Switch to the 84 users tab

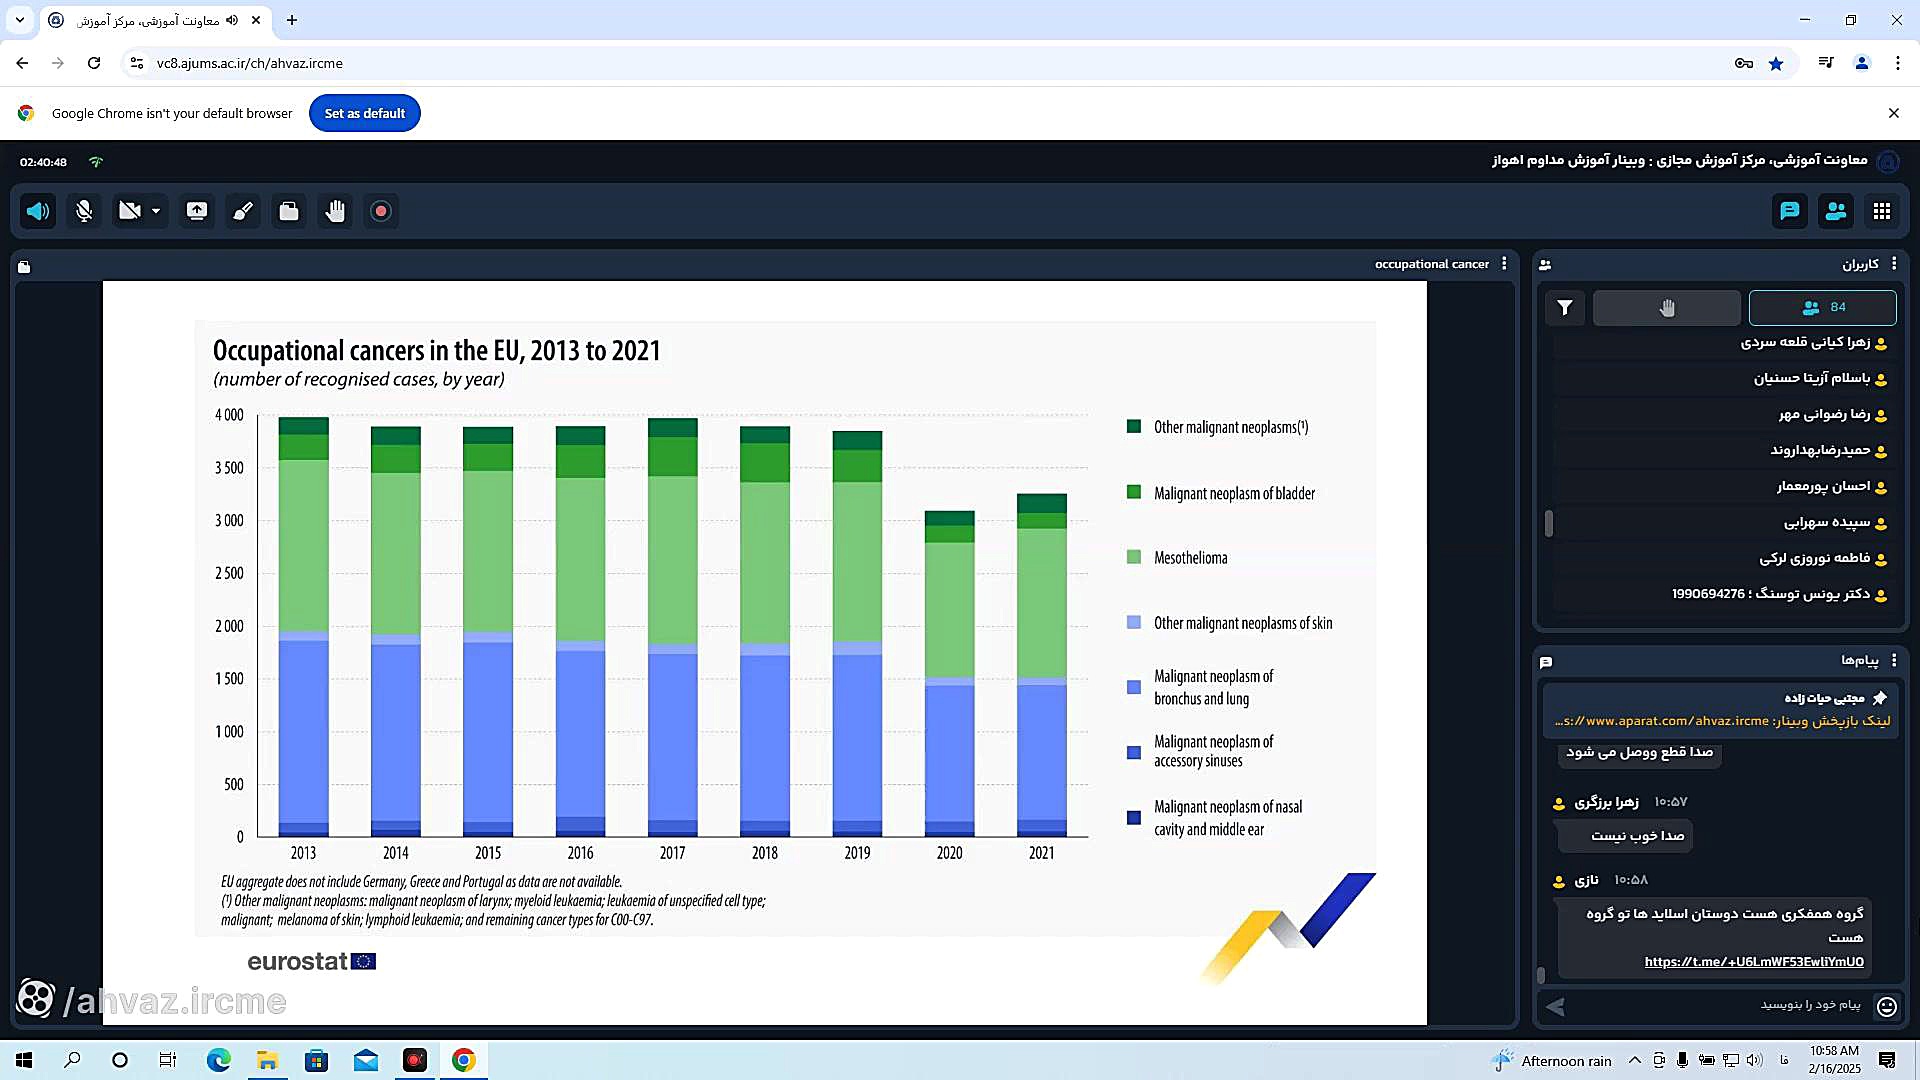[x=1822, y=308]
